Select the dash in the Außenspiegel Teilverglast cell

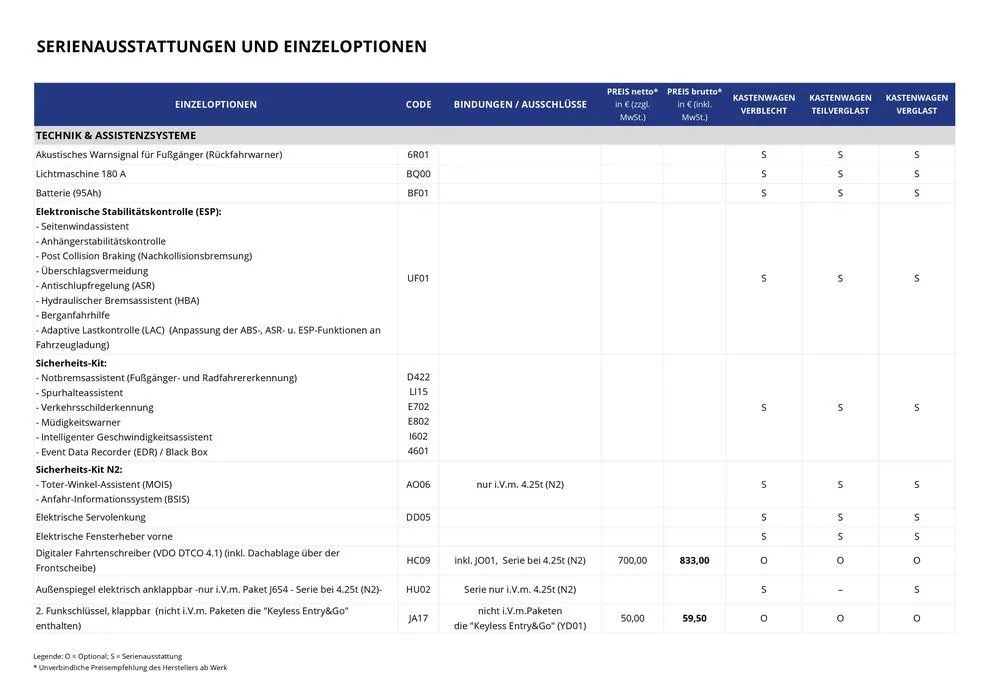(840, 590)
